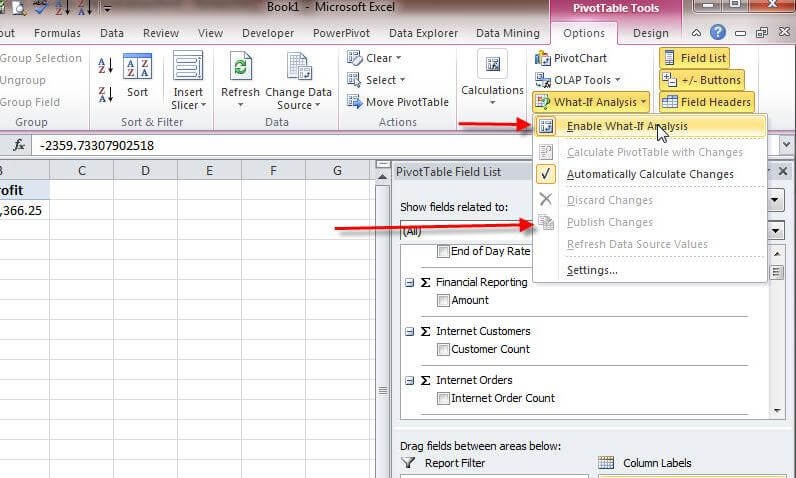This screenshot has height=478, width=796.
Task: Toggle the Field Headers button
Action: pos(706,102)
